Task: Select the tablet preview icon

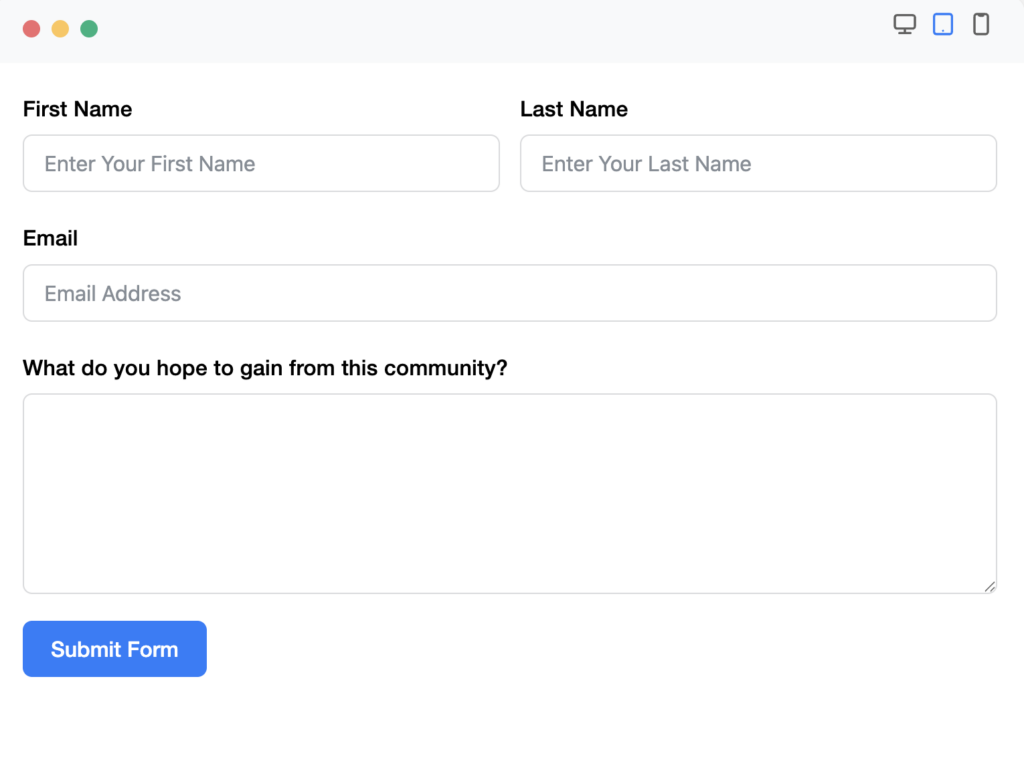Action: [x=942, y=23]
